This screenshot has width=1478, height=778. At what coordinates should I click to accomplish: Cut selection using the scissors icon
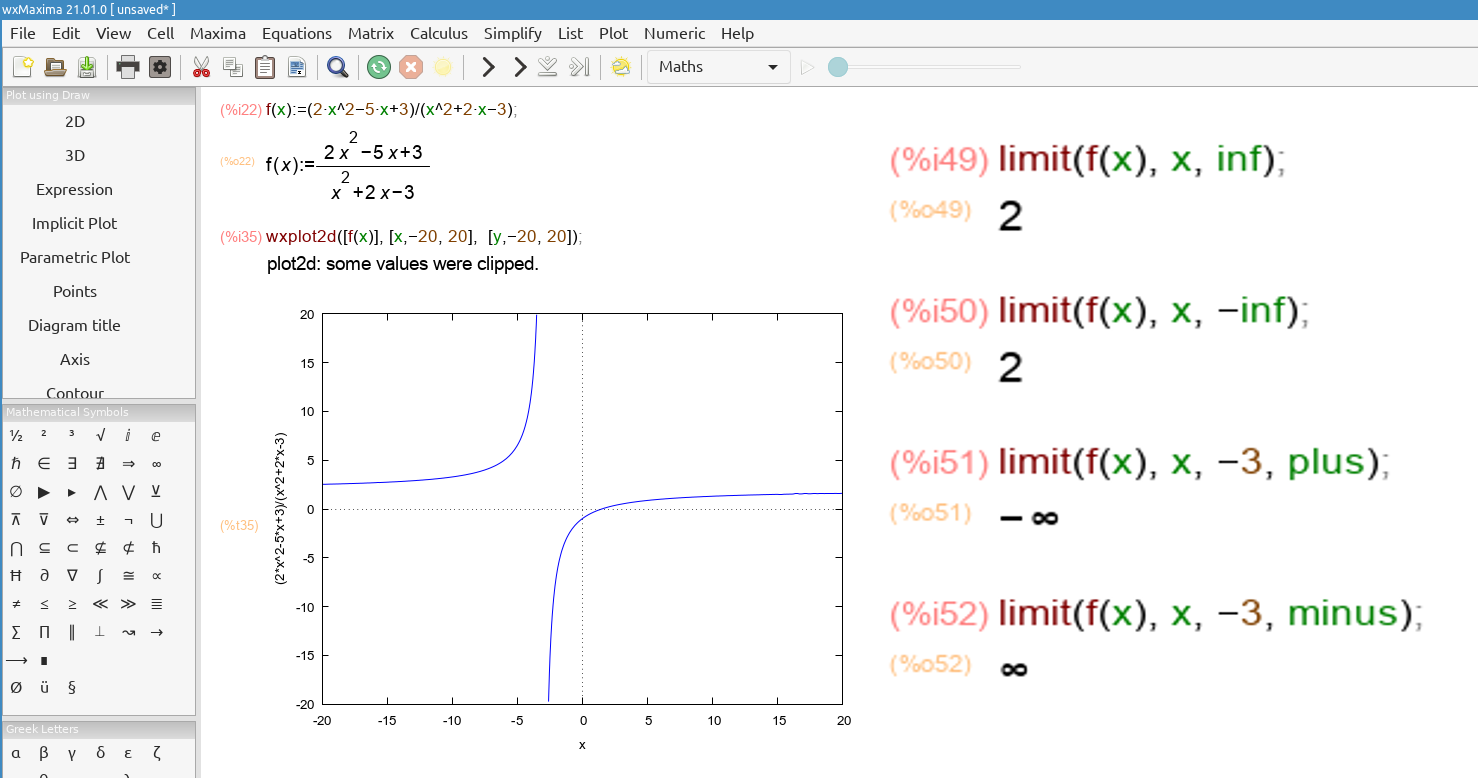[x=201, y=66]
